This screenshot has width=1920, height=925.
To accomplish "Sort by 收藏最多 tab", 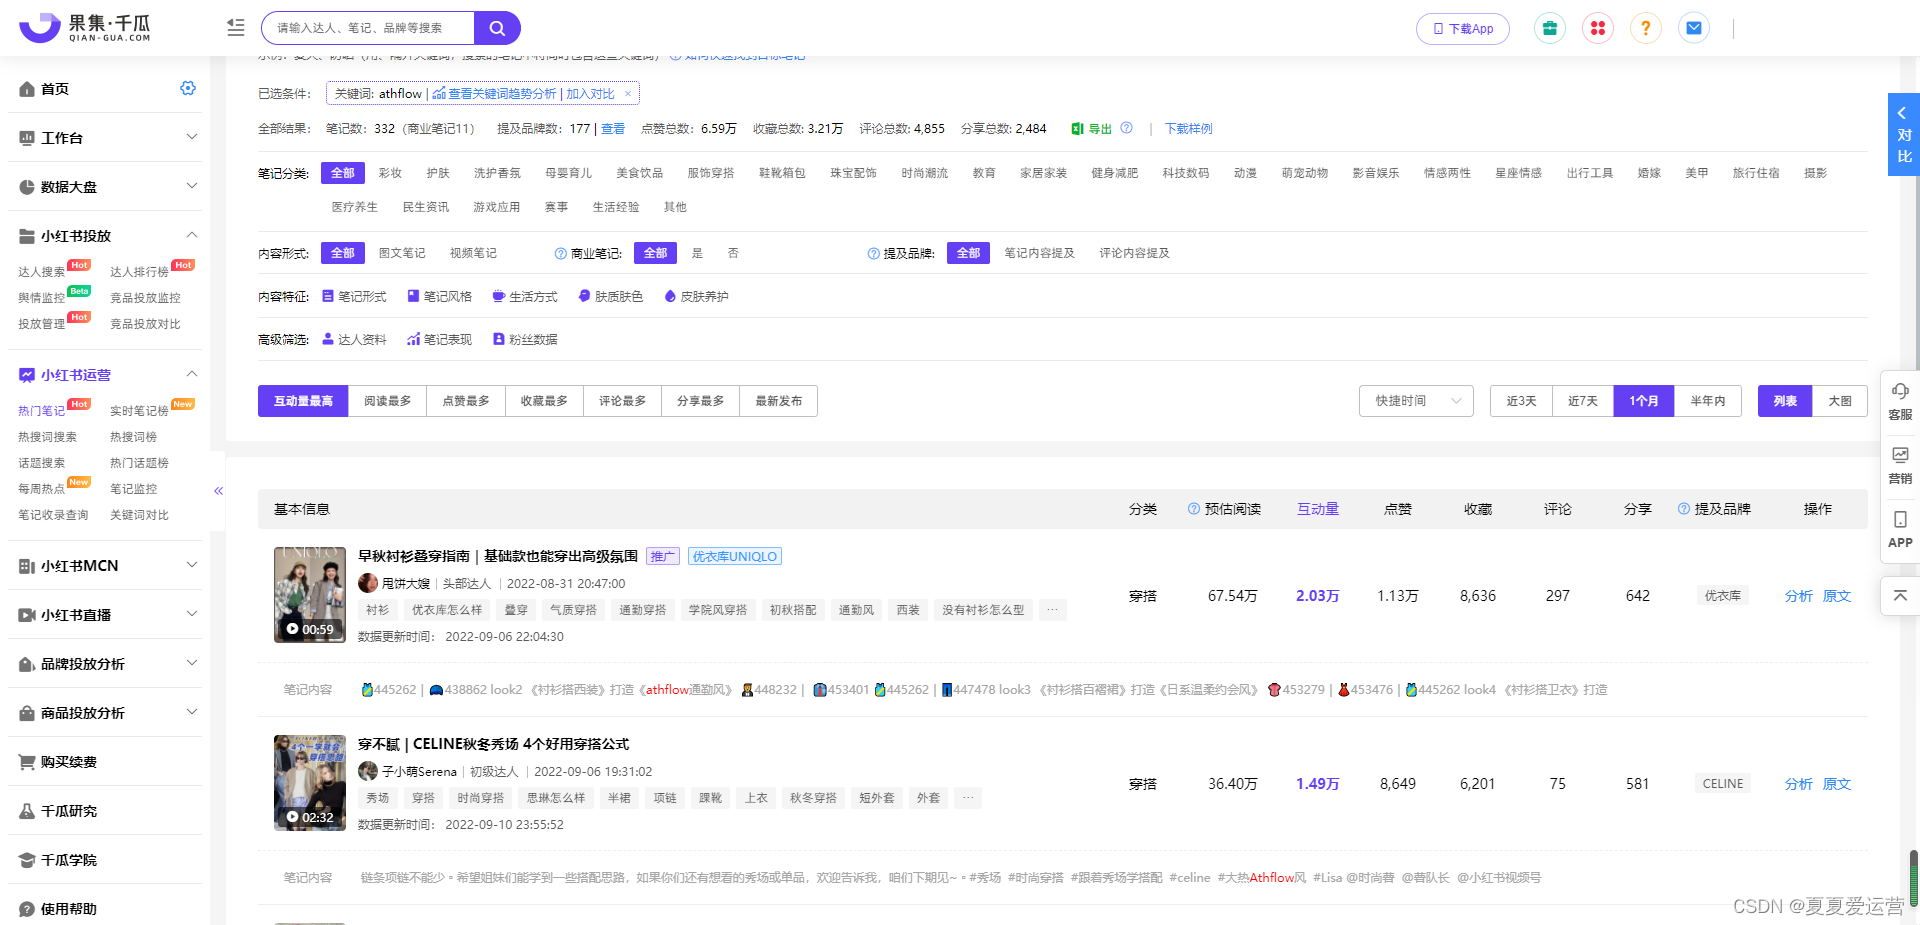I will point(544,401).
